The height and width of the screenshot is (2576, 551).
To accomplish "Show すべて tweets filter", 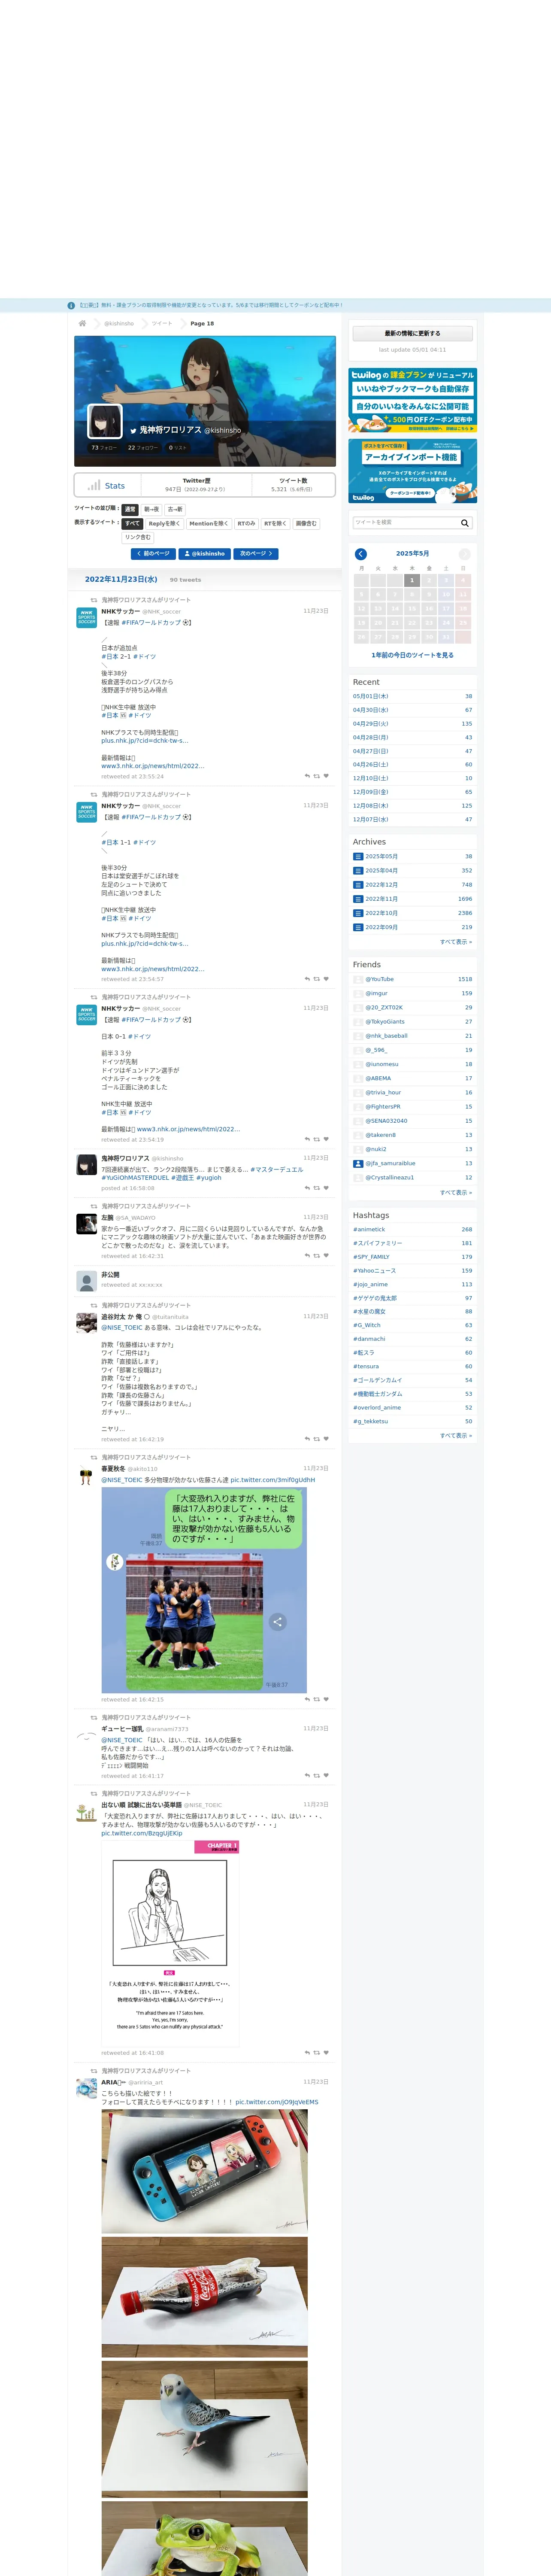I will pyautogui.click(x=132, y=523).
